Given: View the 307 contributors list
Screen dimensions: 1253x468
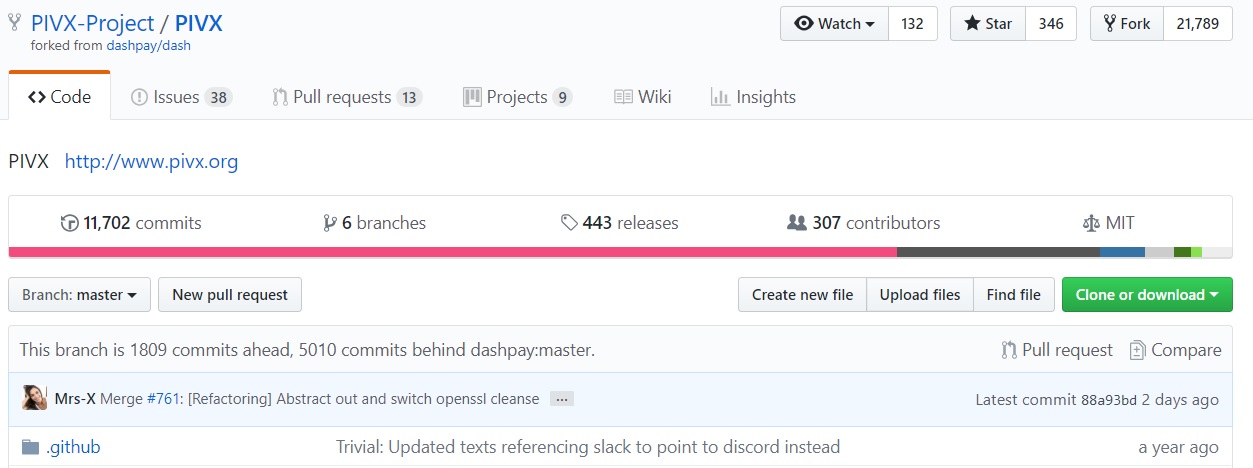Looking at the screenshot, I should click(864, 223).
